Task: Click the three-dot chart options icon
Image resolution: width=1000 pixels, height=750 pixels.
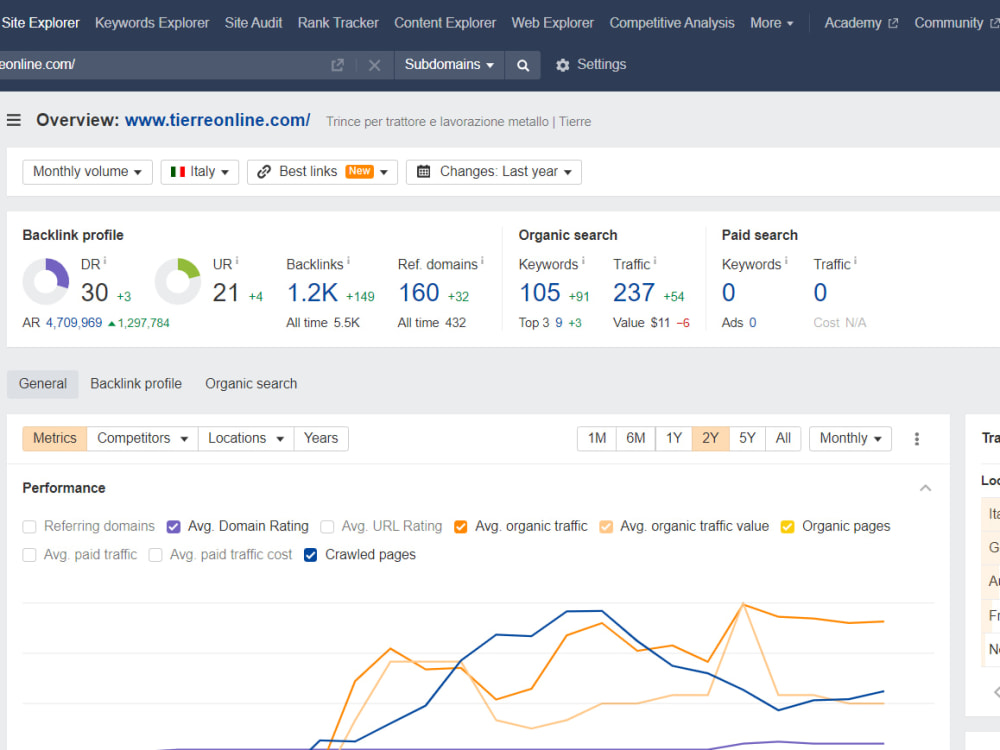Action: pos(916,439)
